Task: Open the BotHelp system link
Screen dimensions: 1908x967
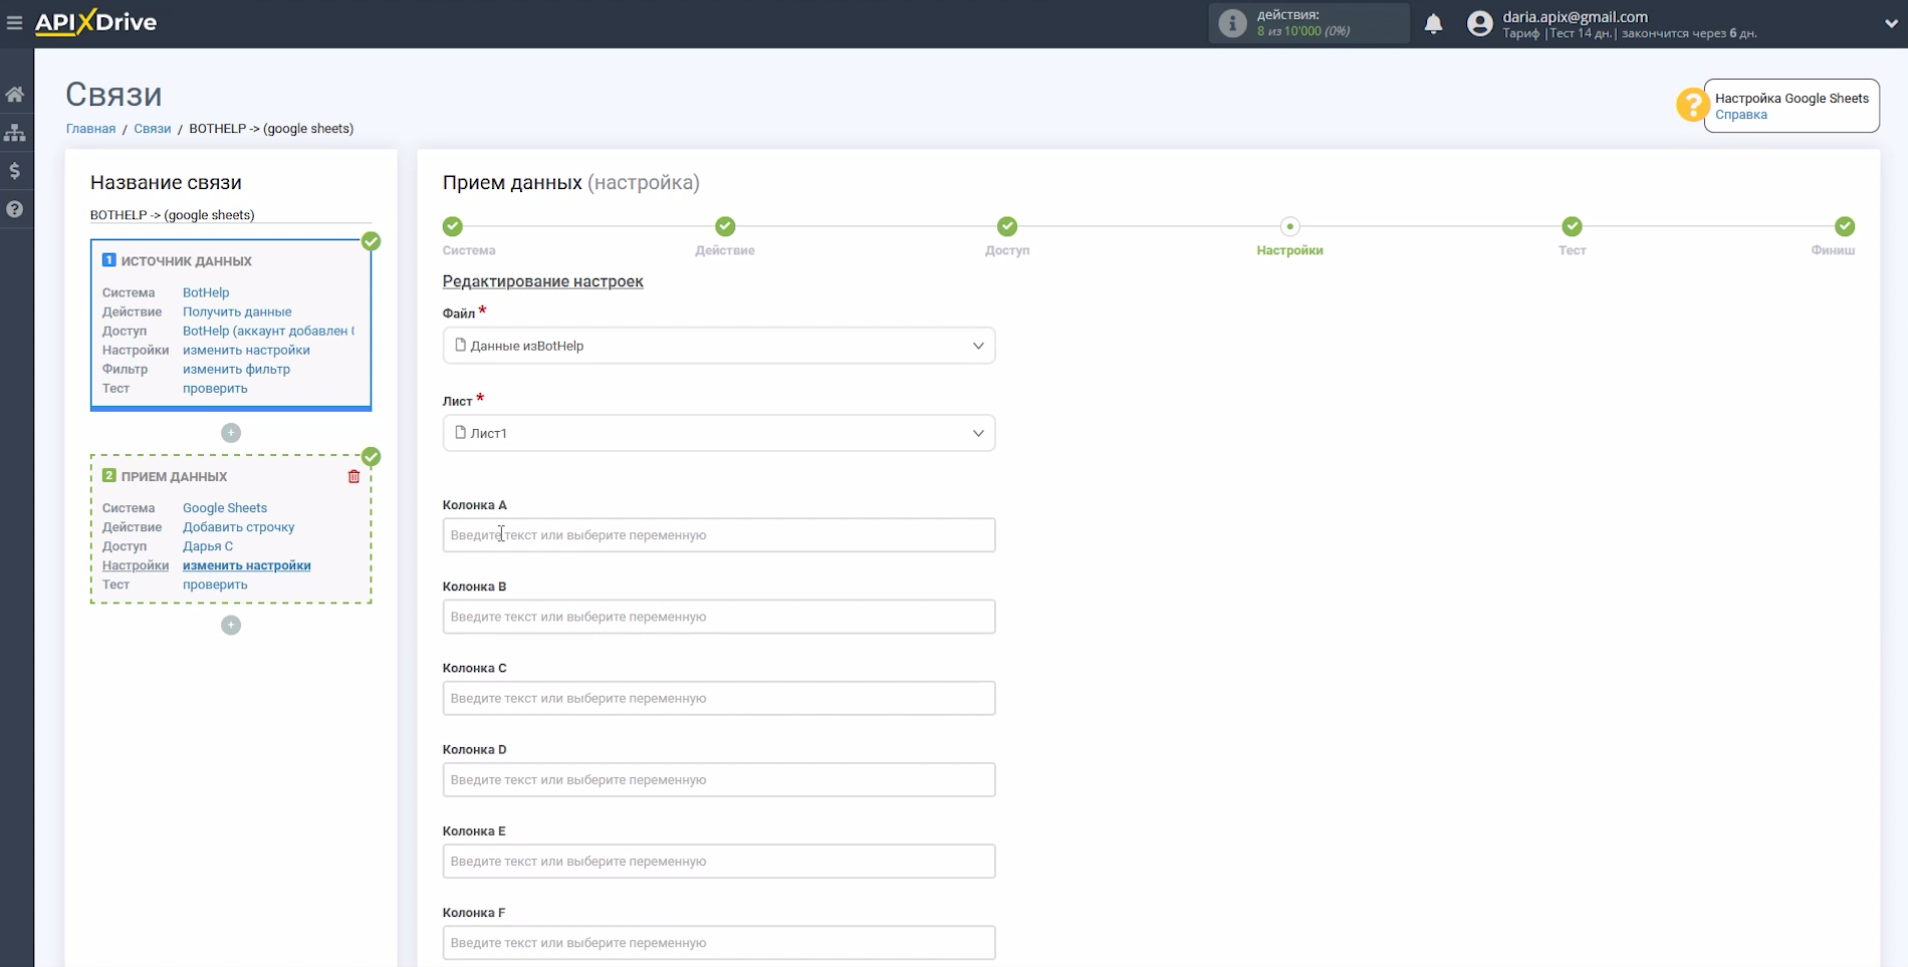Action: [206, 292]
